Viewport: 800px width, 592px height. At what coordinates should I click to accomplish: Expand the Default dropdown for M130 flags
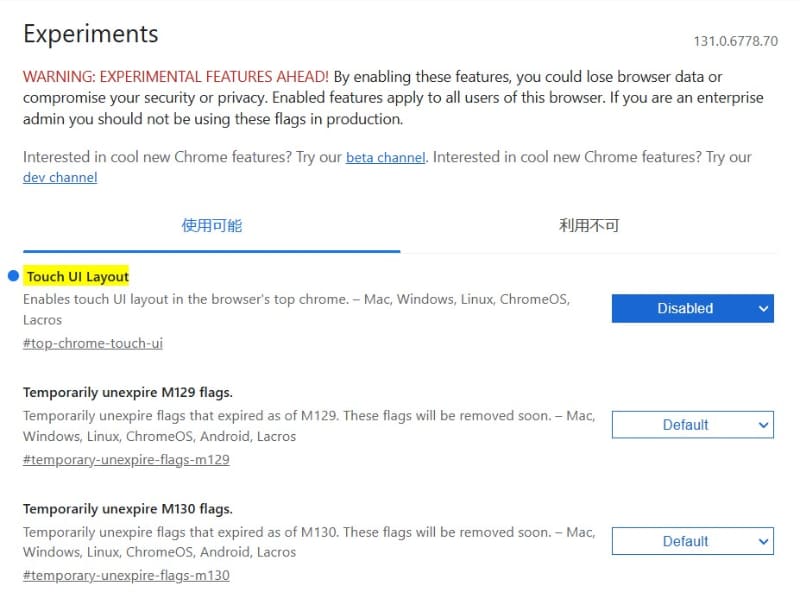click(692, 541)
